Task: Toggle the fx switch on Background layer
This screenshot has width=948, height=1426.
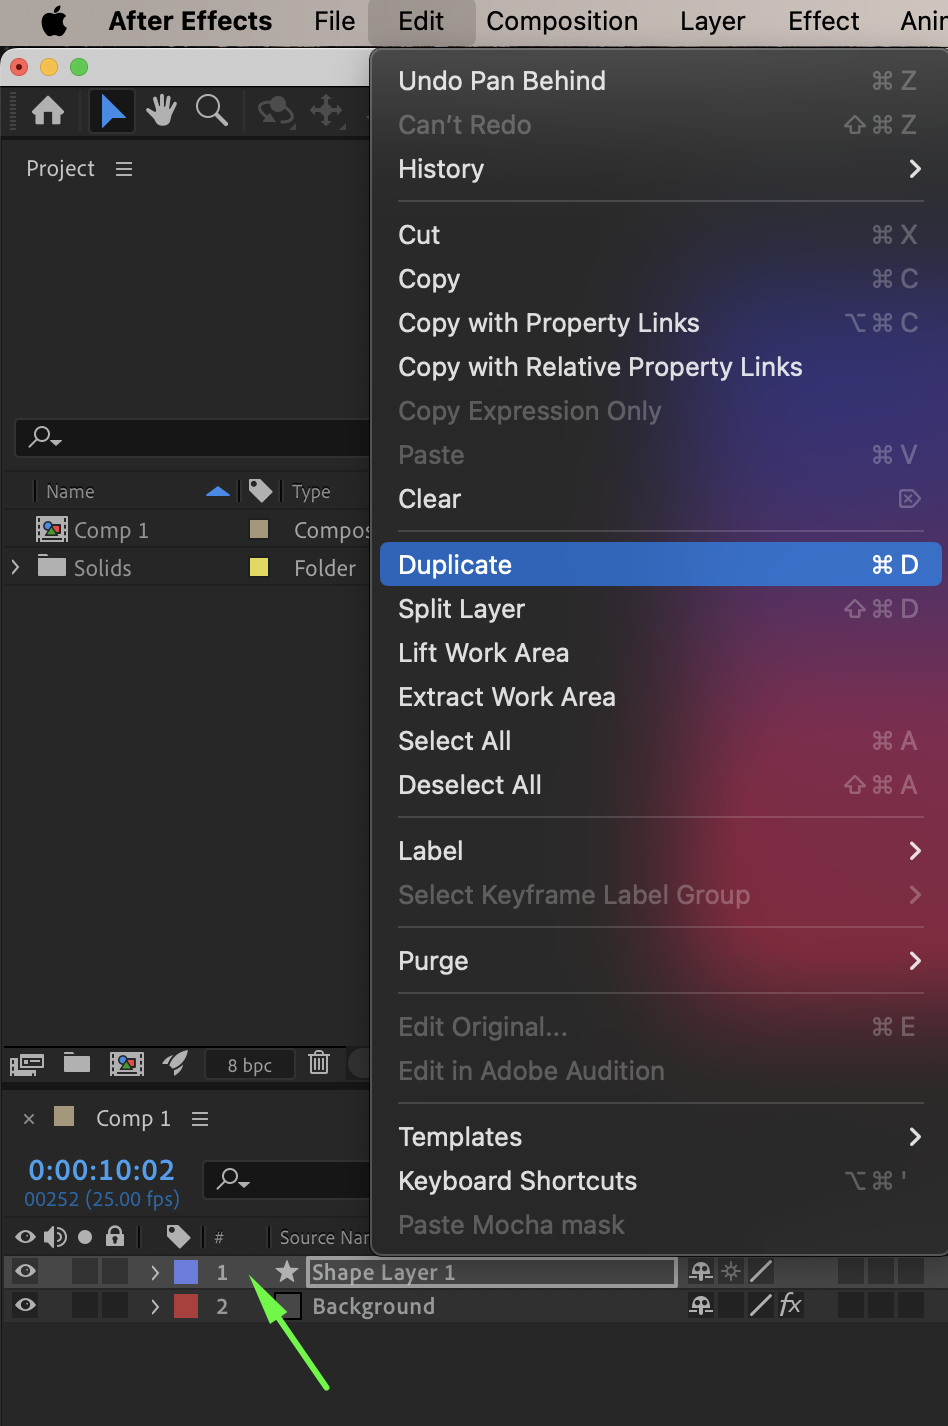Action: pos(791,1305)
